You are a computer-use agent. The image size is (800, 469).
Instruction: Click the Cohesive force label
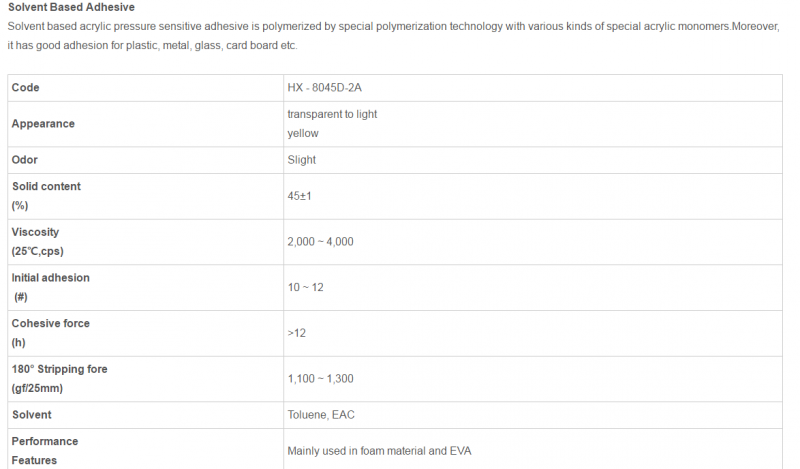pos(51,333)
